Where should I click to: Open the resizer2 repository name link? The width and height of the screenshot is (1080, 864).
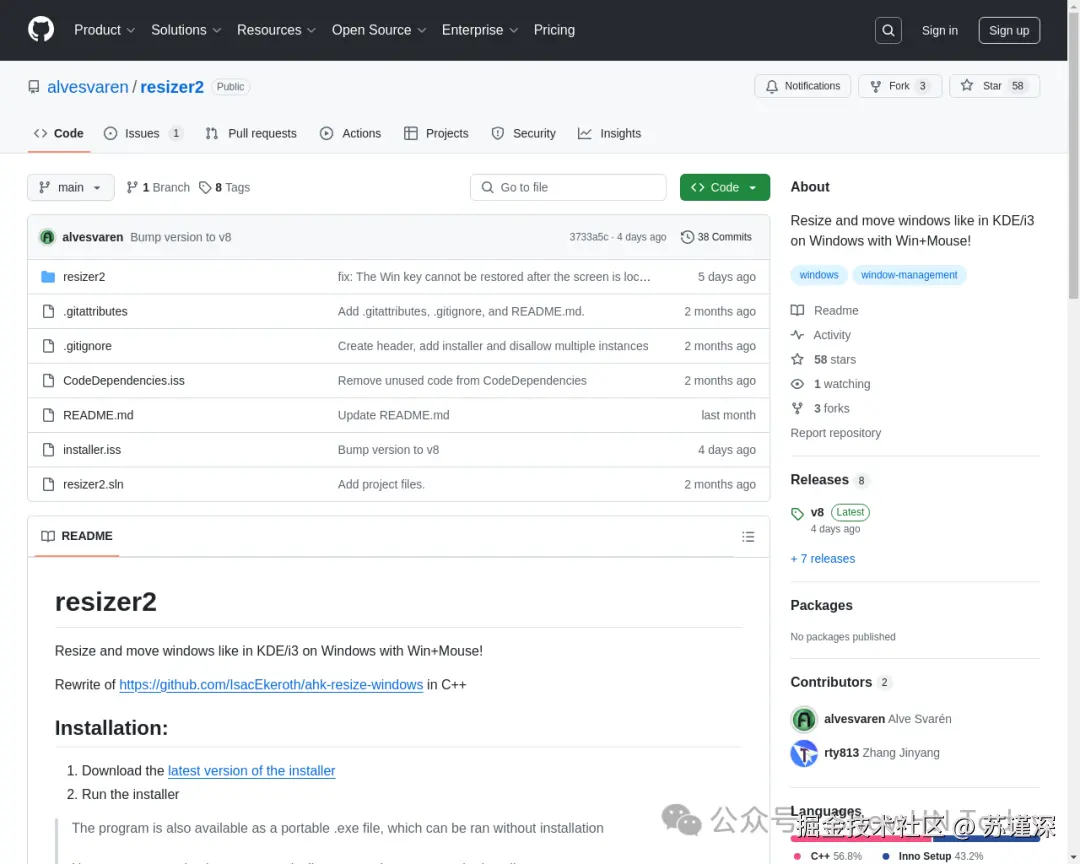(172, 87)
